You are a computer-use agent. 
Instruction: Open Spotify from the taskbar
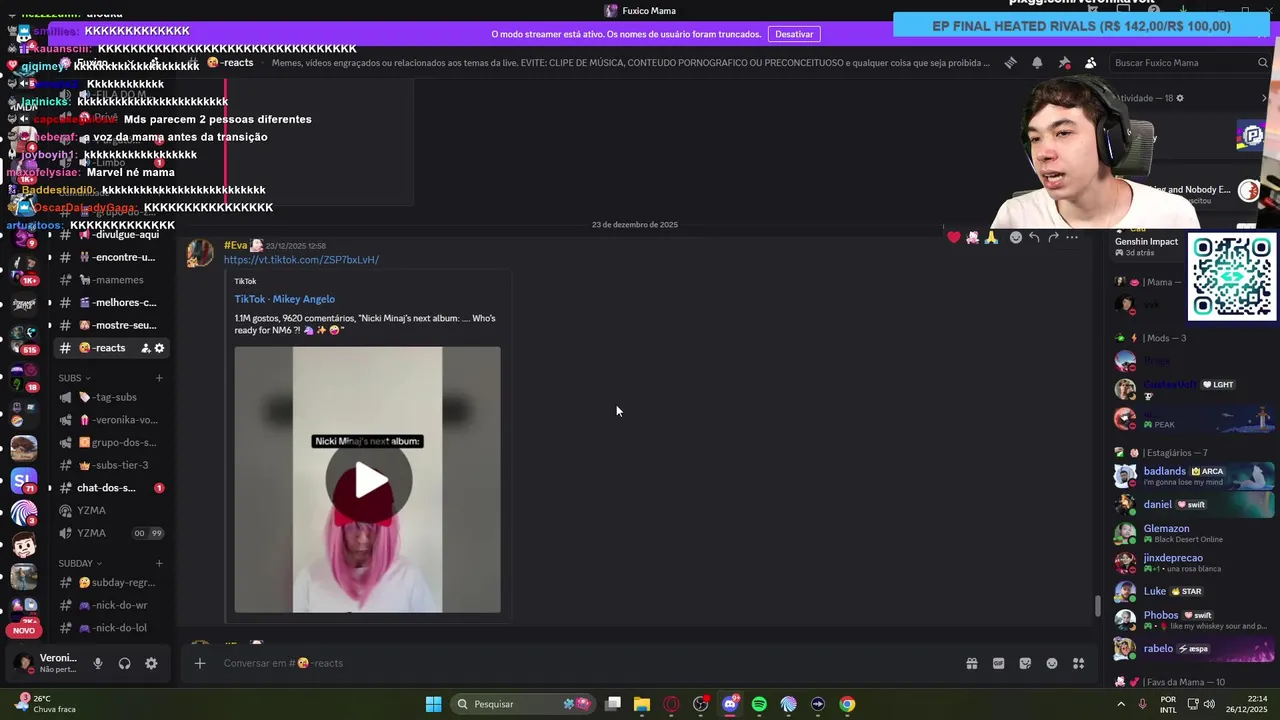pyautogui.click(x=759, y=704)
